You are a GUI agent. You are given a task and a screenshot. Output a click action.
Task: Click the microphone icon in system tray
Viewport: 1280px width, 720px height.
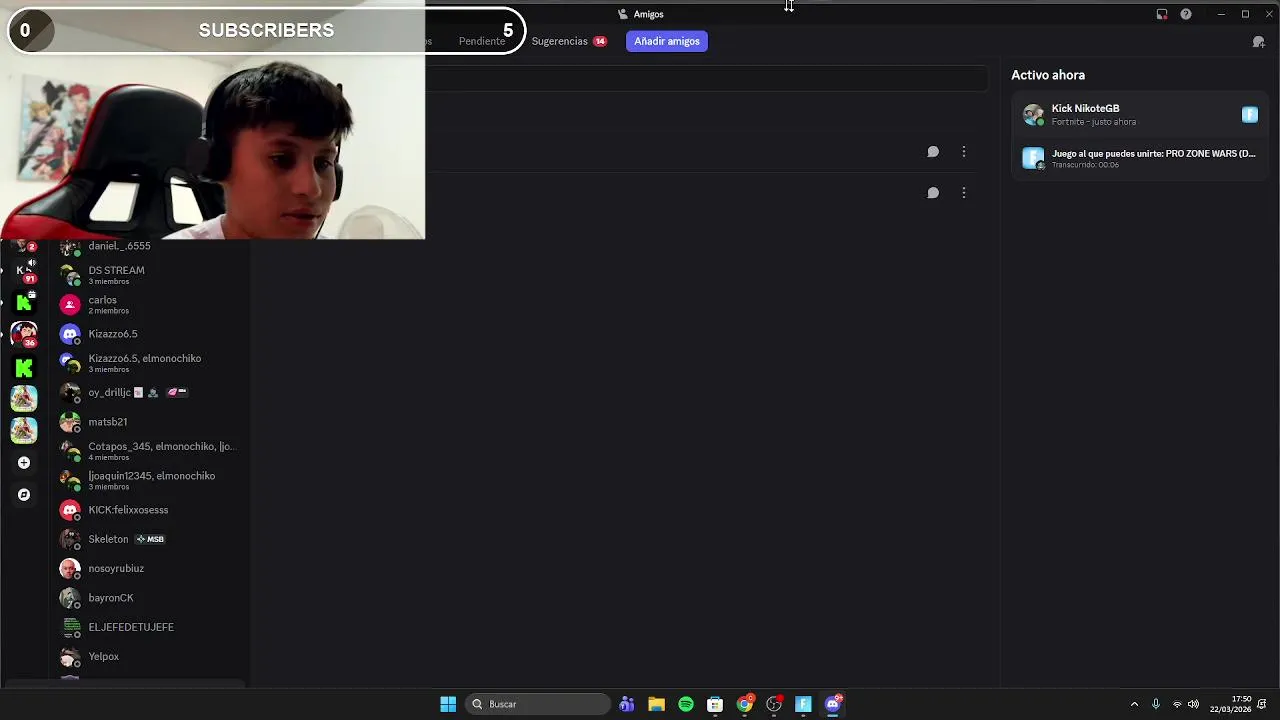point(1156,704)
